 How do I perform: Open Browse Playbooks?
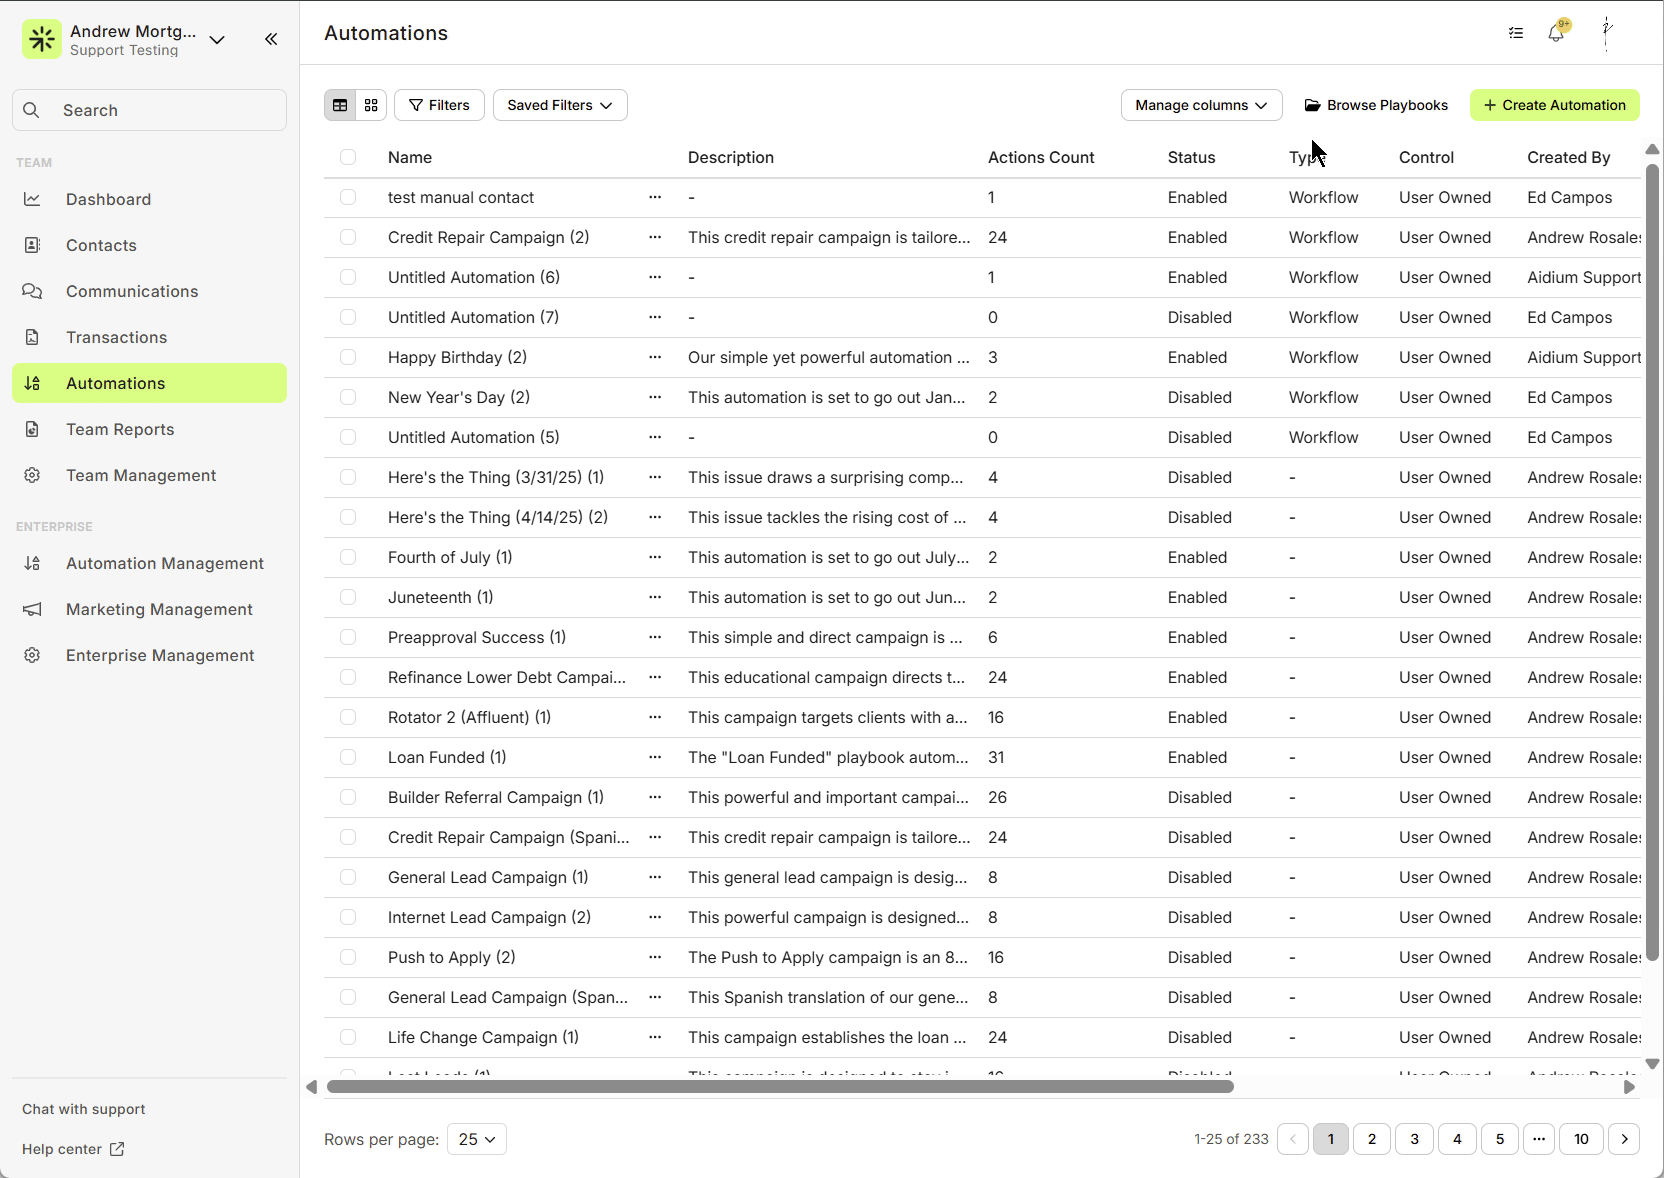pyautogui.click(x=1376, y=105)
